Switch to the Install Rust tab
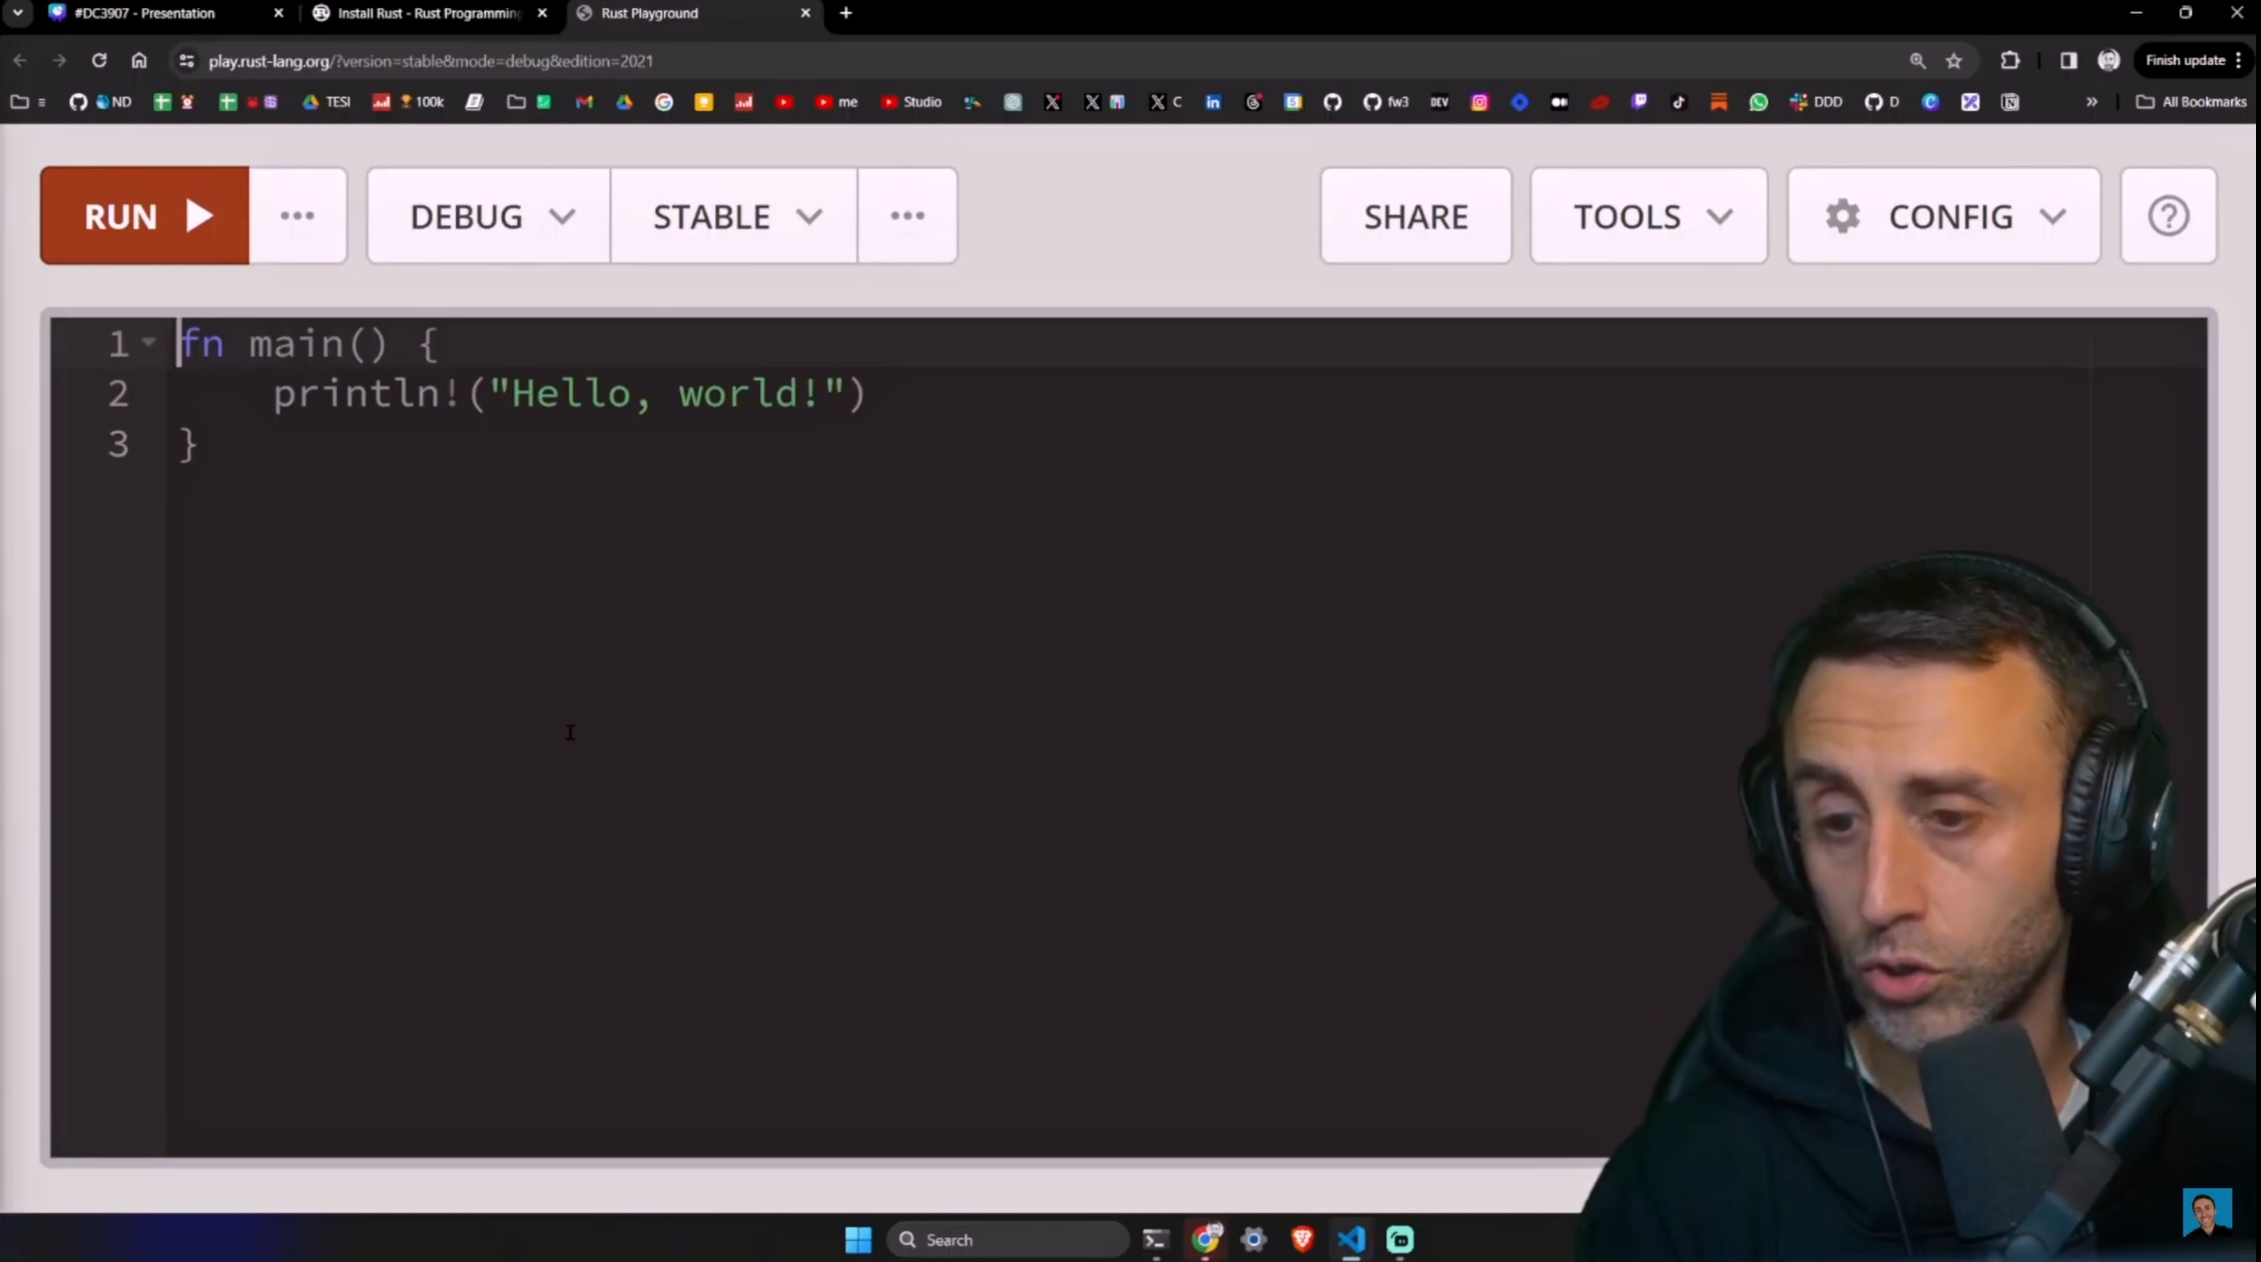The image size is (2261, 1262). pyautogui.click(x=420, y=13)
